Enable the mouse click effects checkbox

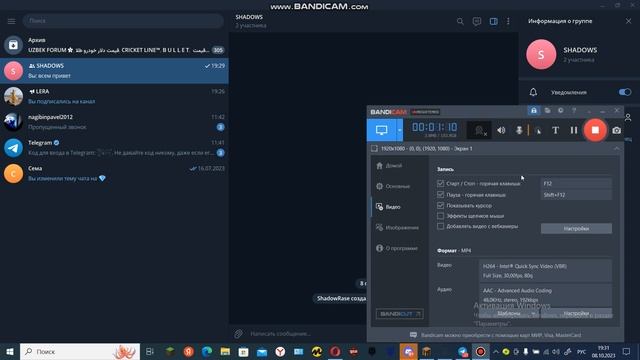(x=440, y=216)
